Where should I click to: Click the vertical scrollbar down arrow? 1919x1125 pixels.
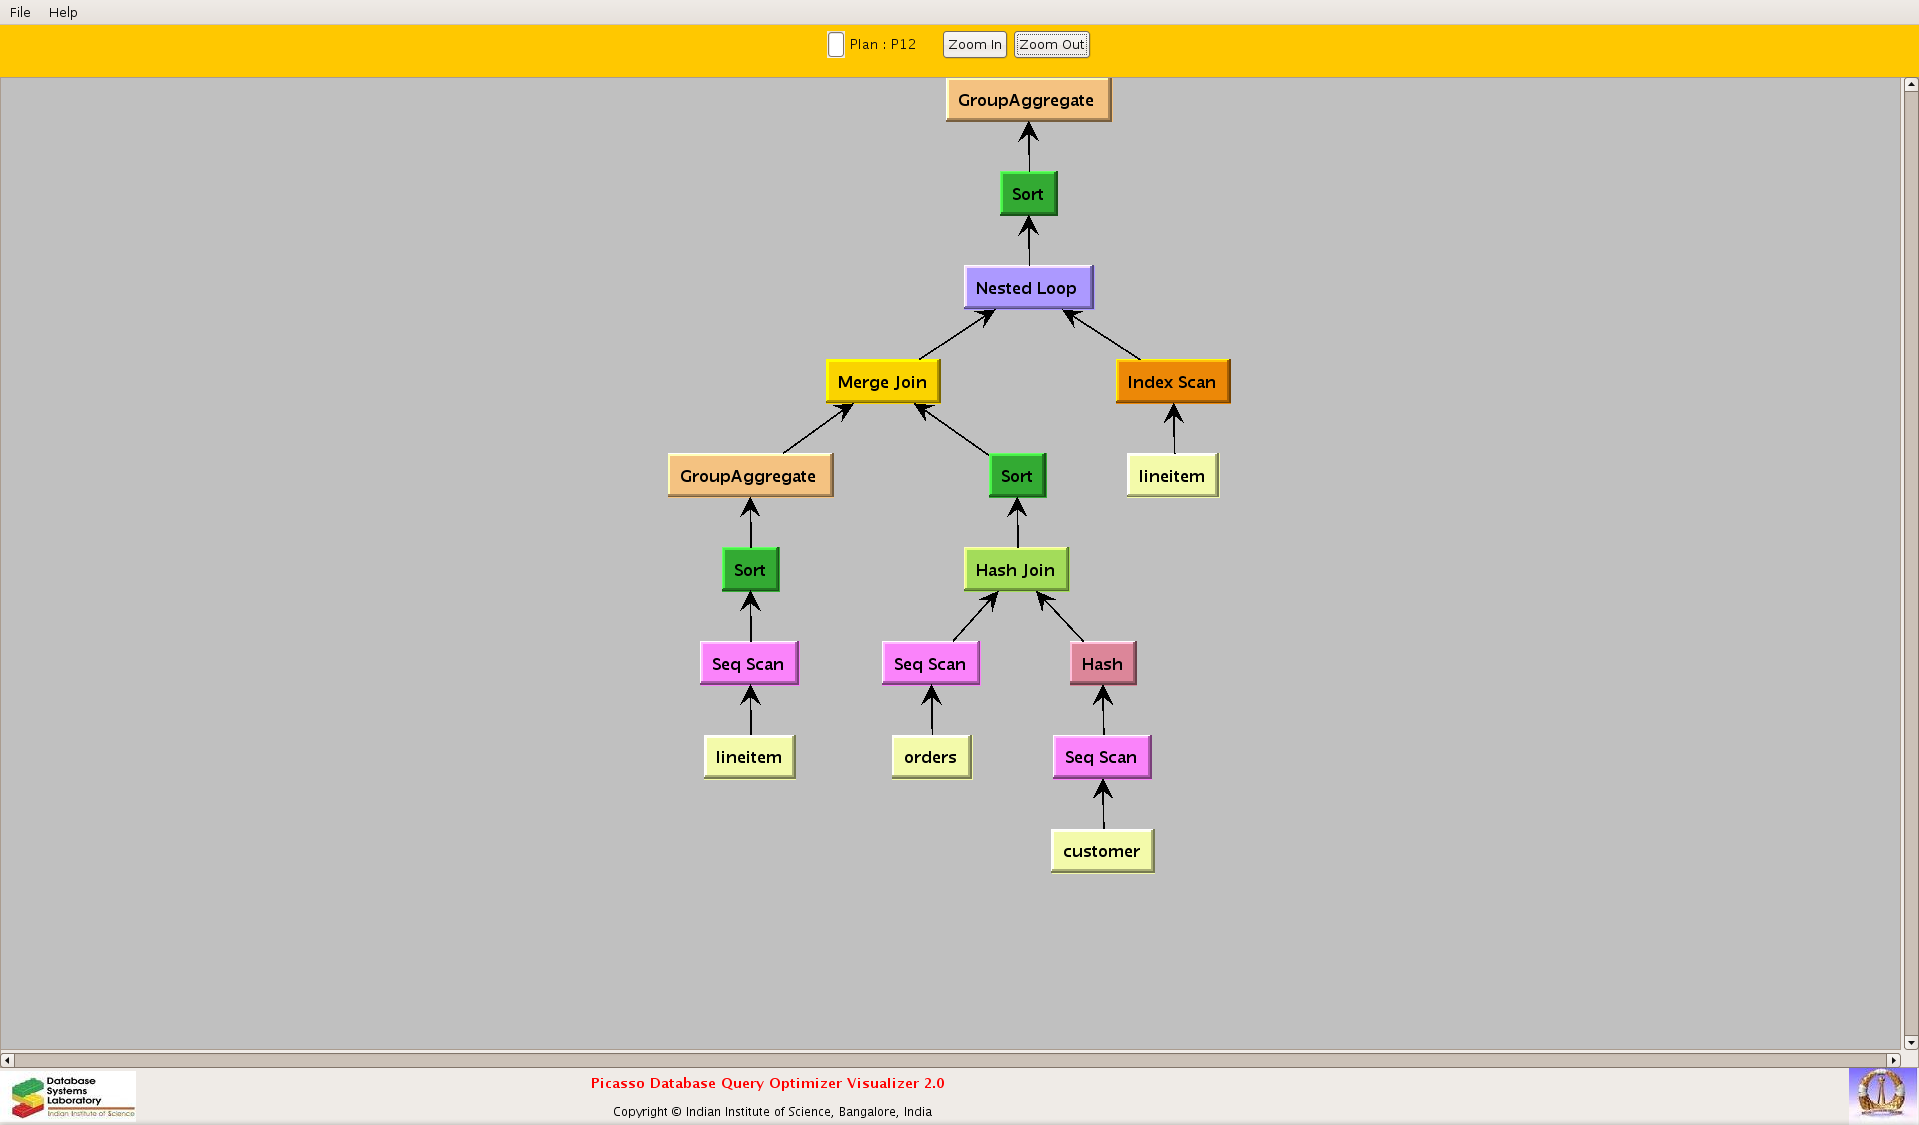(x=1910, y=1042)
